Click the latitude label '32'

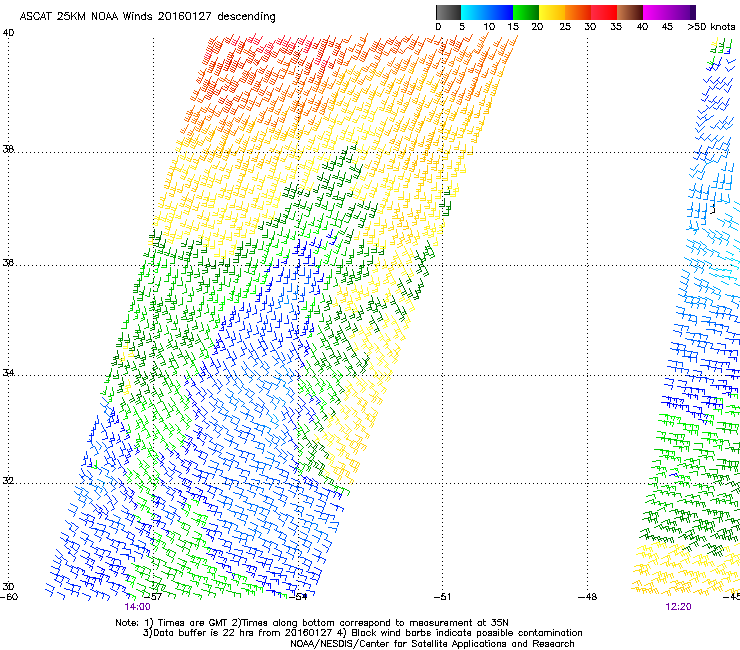8,481
